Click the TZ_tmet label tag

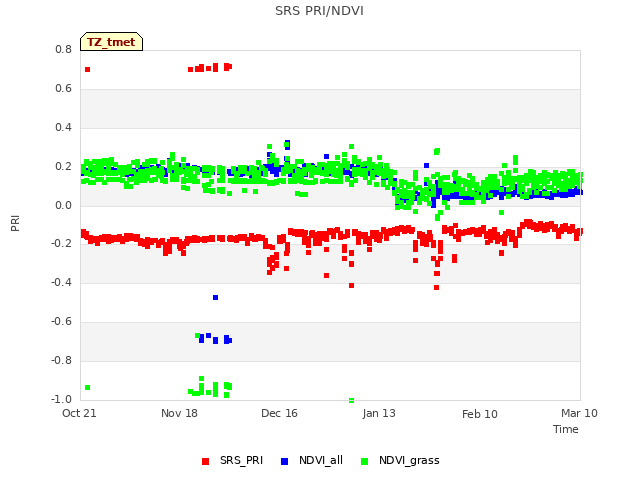point(111,42)
